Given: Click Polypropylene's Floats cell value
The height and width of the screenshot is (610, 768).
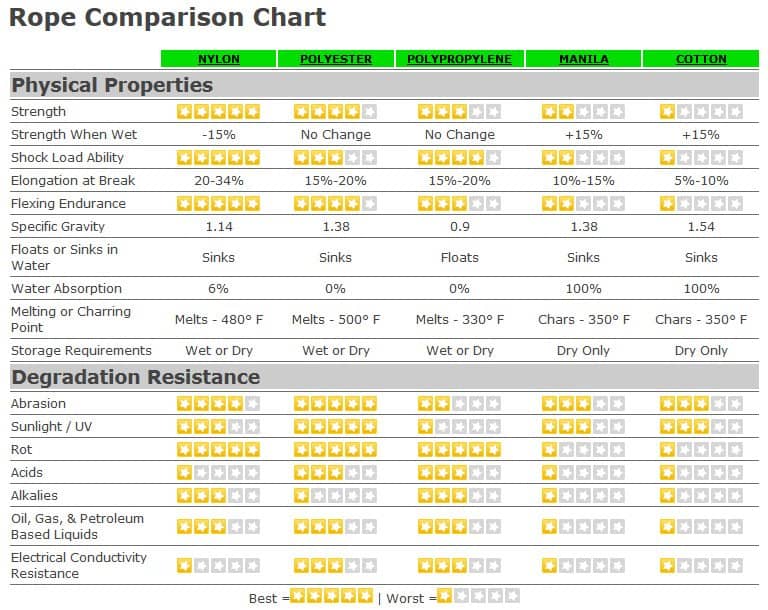Looking at the screenshot, I should (x=459, y=257).
